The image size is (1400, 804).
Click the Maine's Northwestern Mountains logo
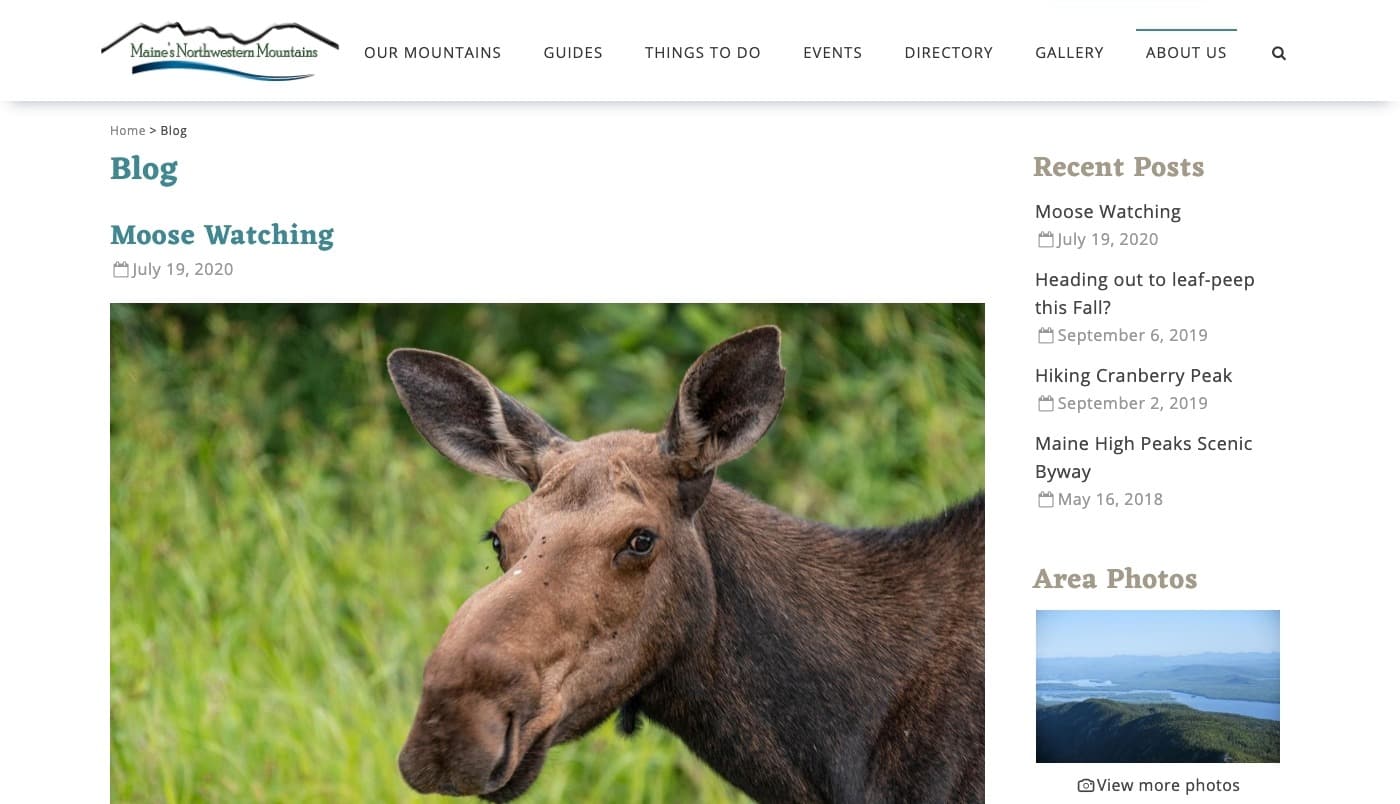tap(220, 50)
